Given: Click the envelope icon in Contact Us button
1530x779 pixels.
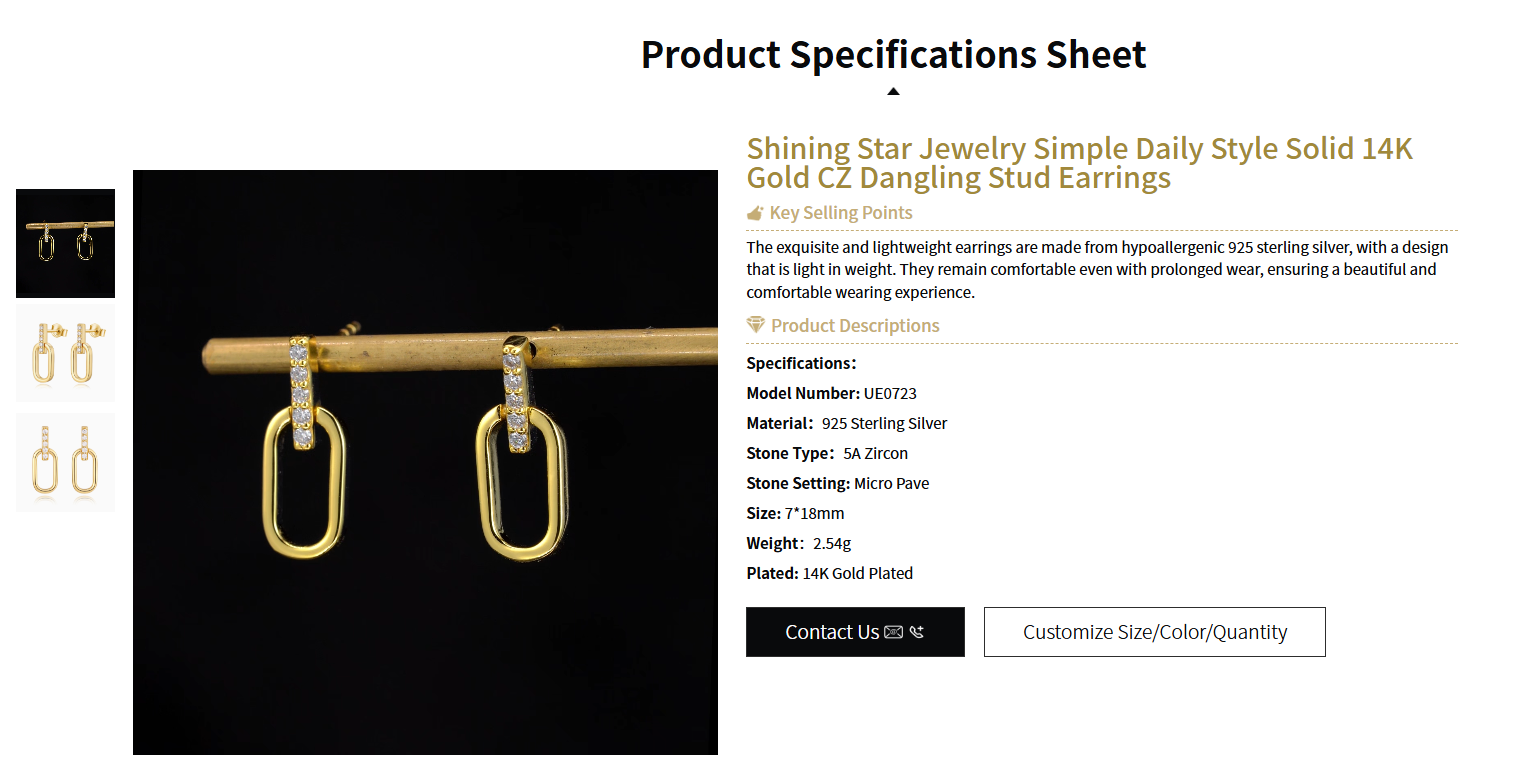Looking at the screenshot, I should 894,632.
